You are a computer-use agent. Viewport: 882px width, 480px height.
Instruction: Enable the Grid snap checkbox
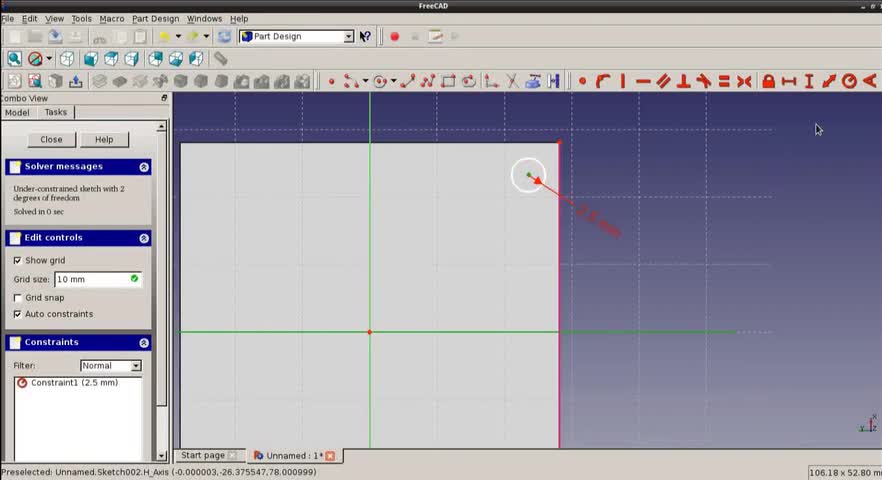17,298
